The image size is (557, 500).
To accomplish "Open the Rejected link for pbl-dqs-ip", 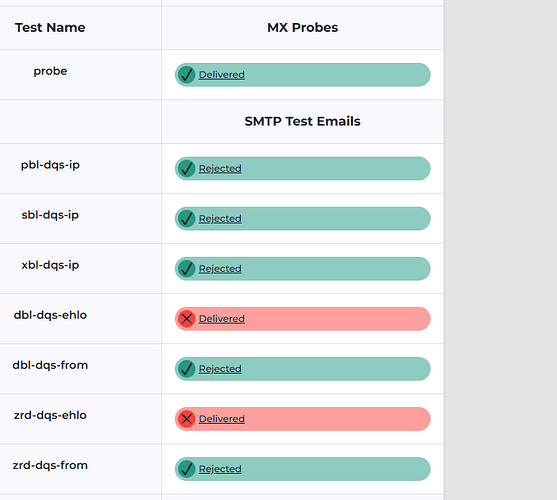I will tap(220, 168).
